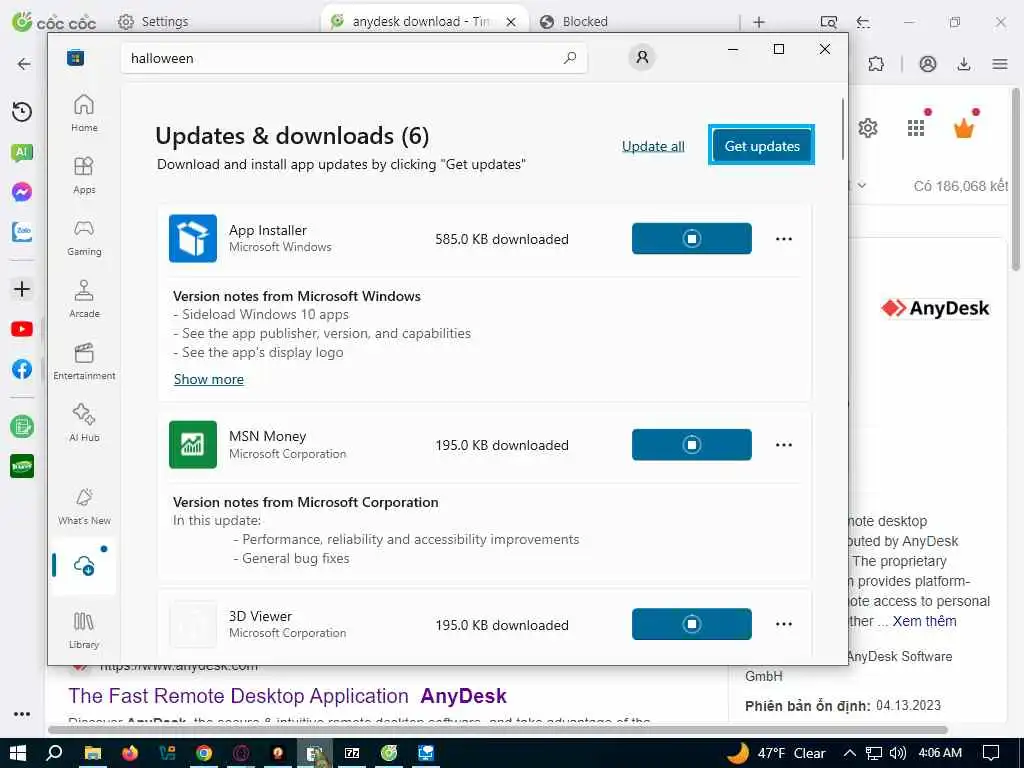The height and width of the screenshot is (768, 1024).
Task: Close the anydesk download tab
Action: point(511,22)
